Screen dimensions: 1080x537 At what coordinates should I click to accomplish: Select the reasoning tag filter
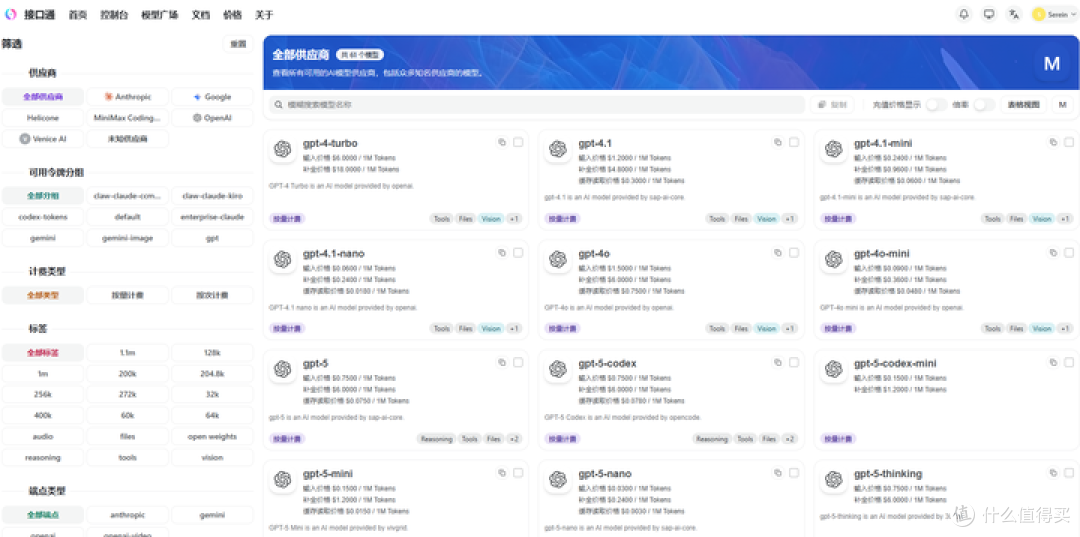click(43, 457)
